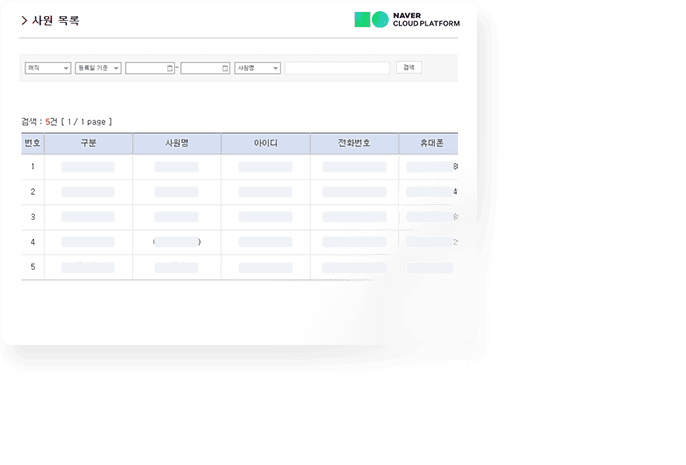Click the 전화번호 column header
The width and height of the screenshot is (686, 465).
(x=354, y=144)
